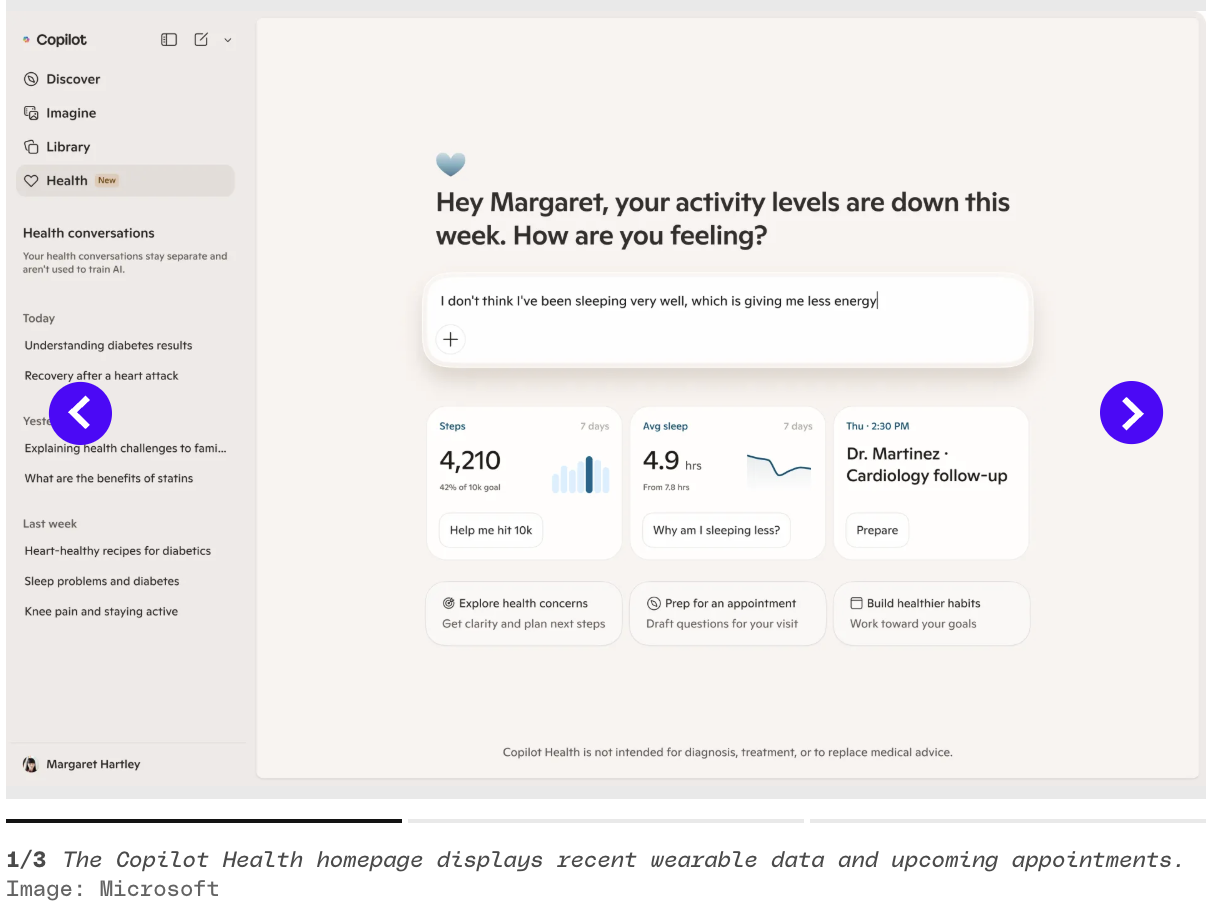Open 'Explaining health challenges to family' conversation

[x=126, y=448]
